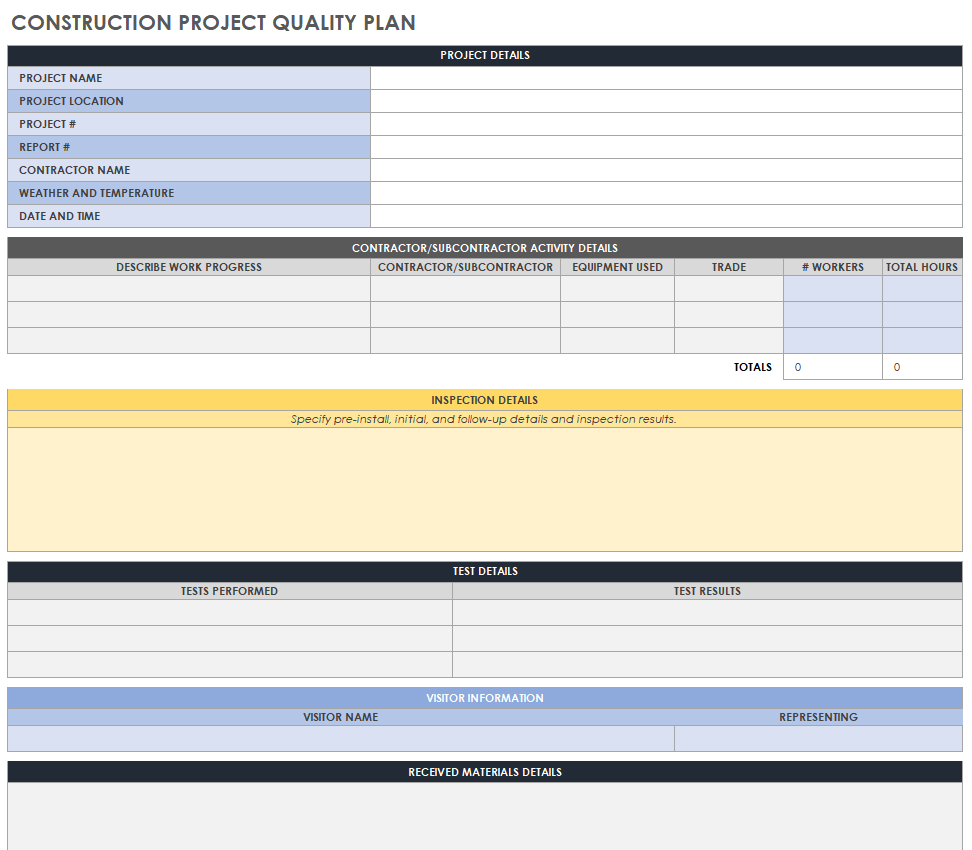The image size is (972, 850).
Task: Select first row under Describe Work Progress
Action: pos(189,289)
